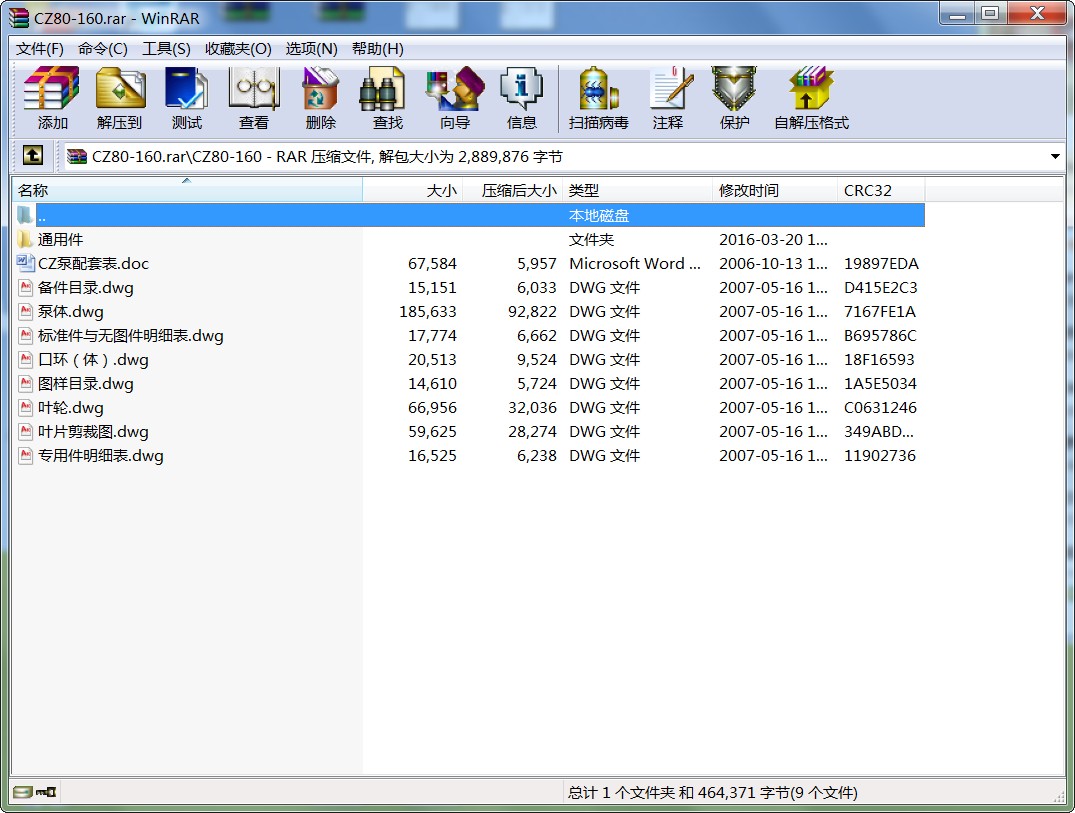Open the 注释 (Comment) toolbar icon
Viewport: 1075px width, 813px height.
point(667,98)
